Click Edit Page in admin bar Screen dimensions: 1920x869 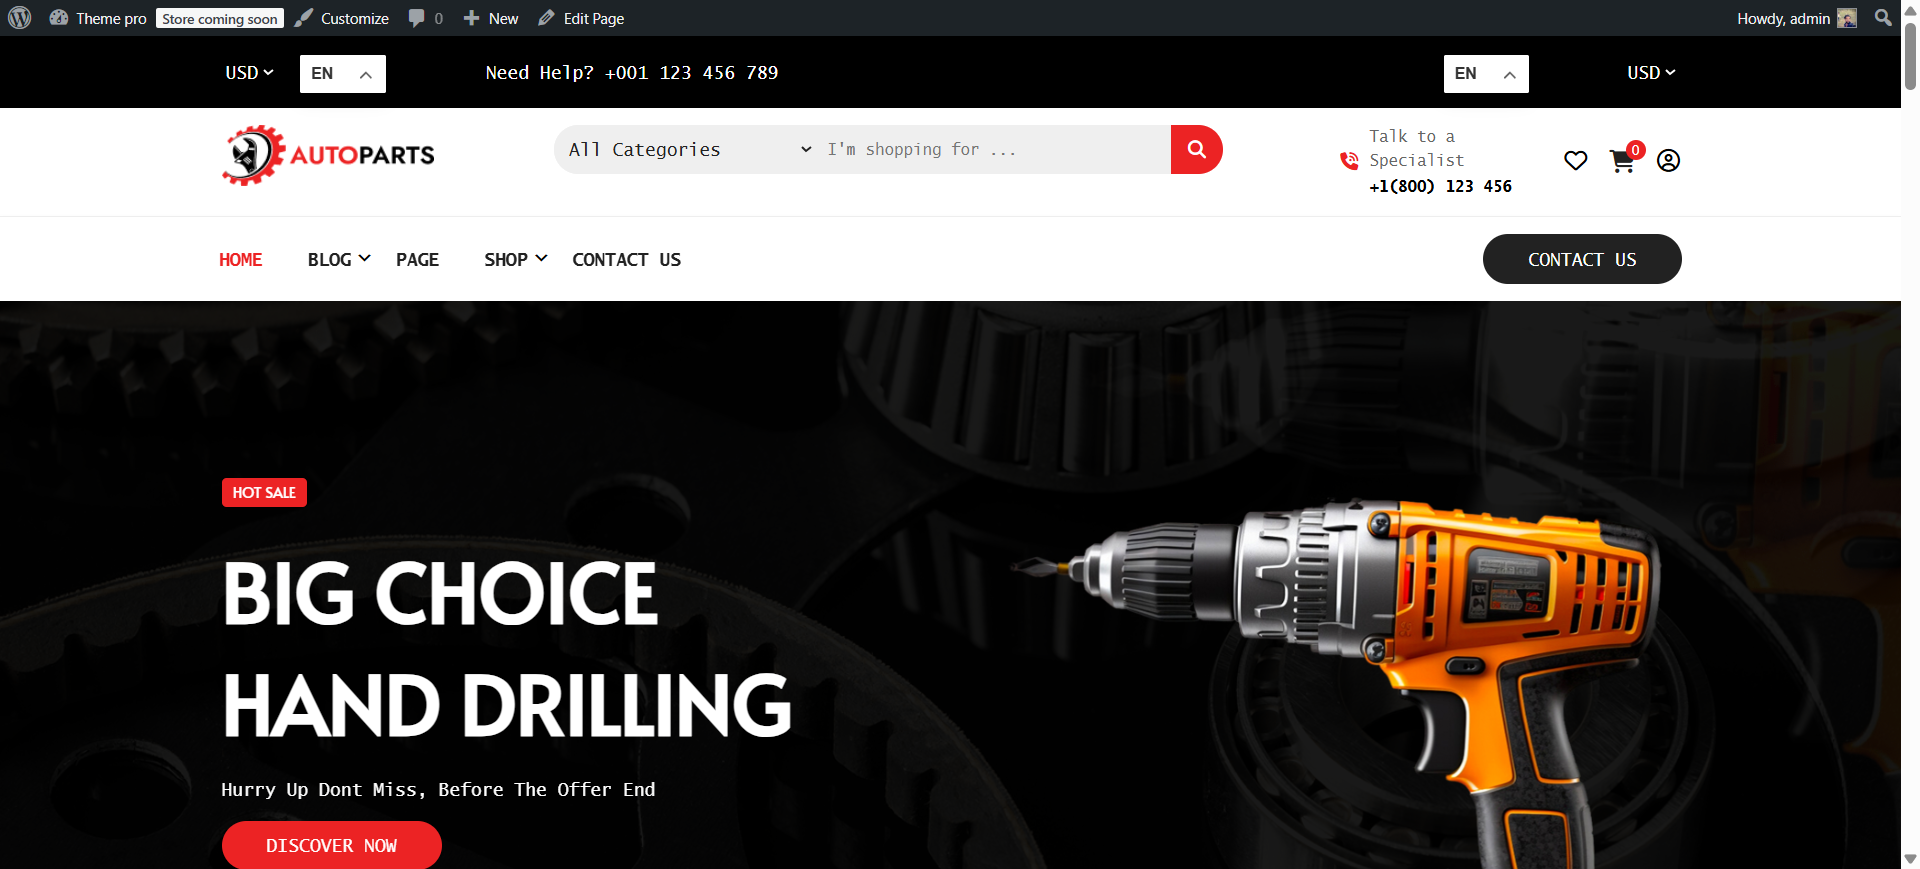tap(581, 18)
